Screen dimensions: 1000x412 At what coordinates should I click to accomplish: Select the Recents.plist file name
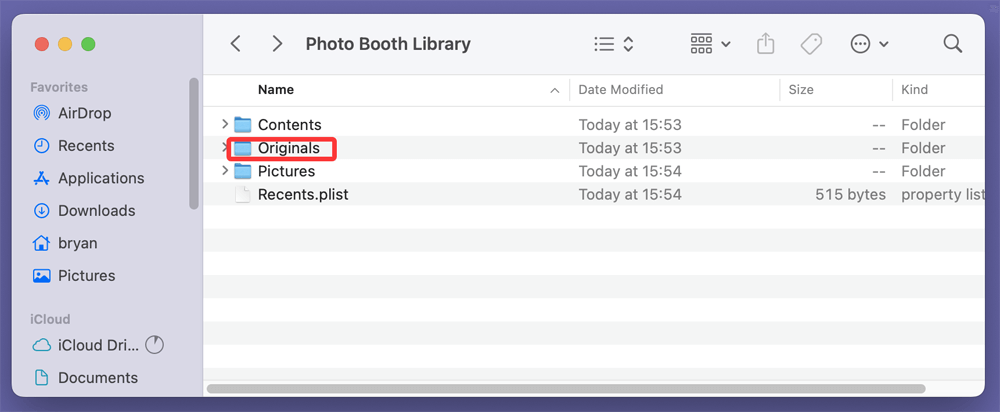303,195
